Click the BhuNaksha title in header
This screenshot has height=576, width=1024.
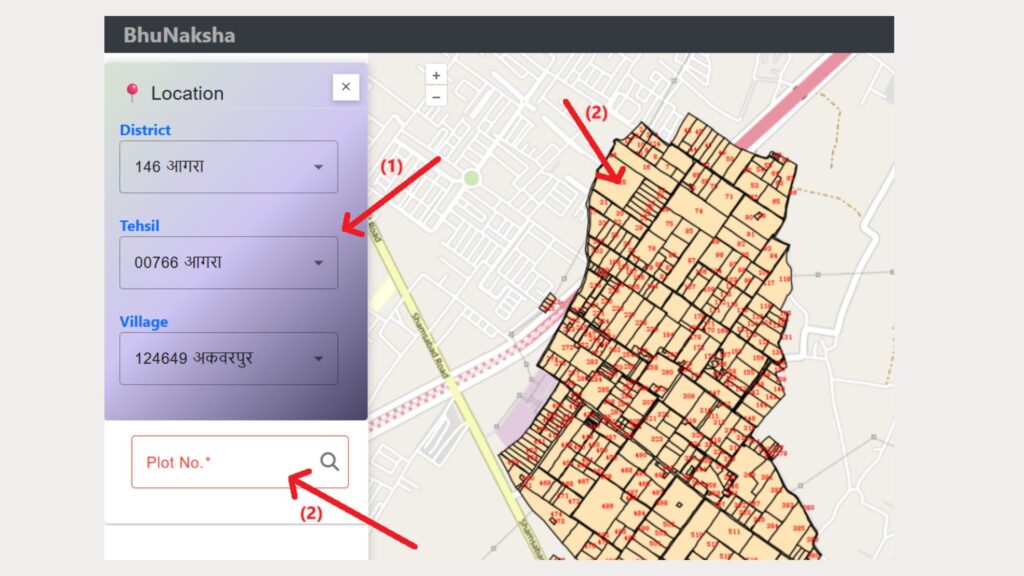pos(179,35)
